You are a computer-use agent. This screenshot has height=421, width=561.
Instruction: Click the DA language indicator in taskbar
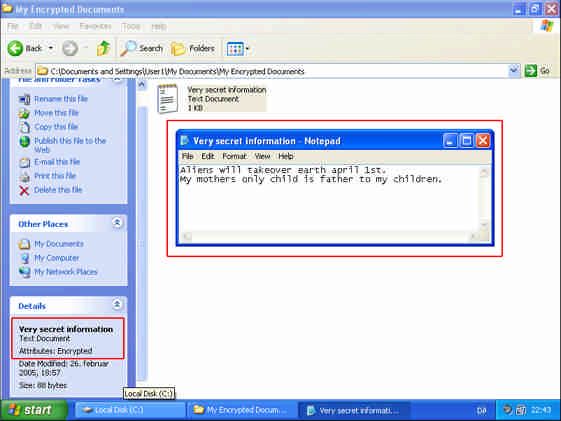(482, 411)
